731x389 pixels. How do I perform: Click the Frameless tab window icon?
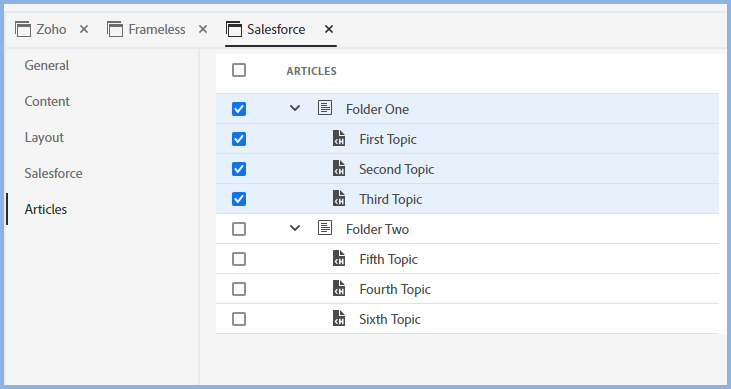click(115, 29)
